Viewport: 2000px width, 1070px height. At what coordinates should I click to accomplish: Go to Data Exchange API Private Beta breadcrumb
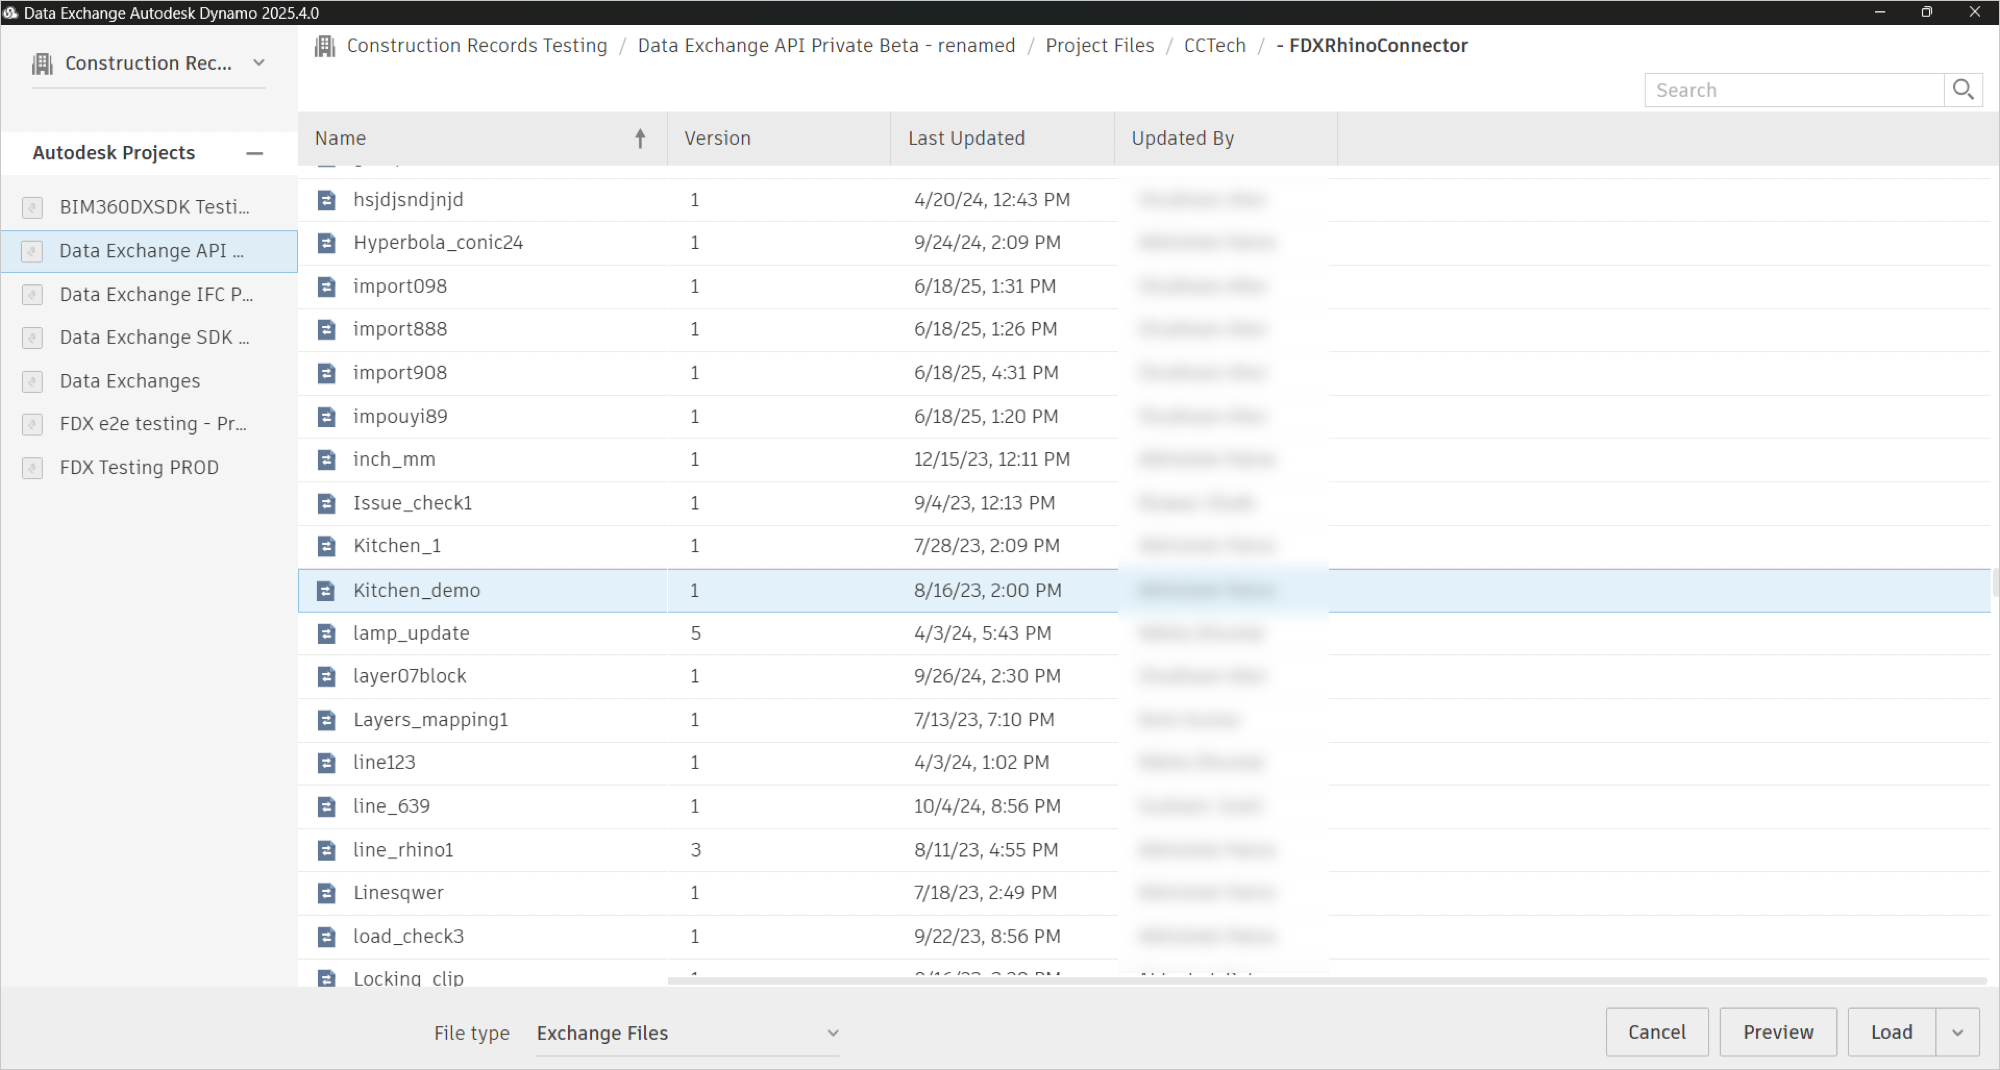(826, 46)
